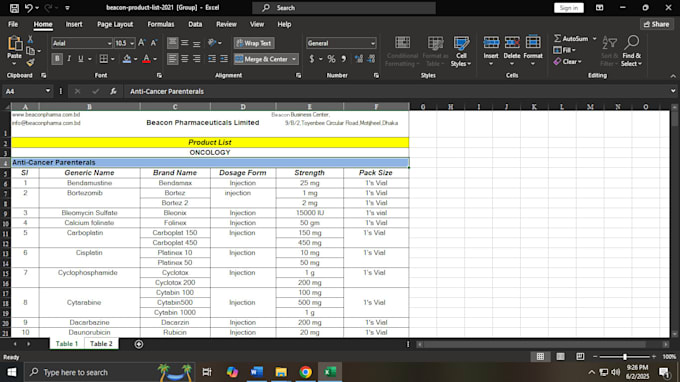Apply Comma Style number format

(x=343, y=59)
